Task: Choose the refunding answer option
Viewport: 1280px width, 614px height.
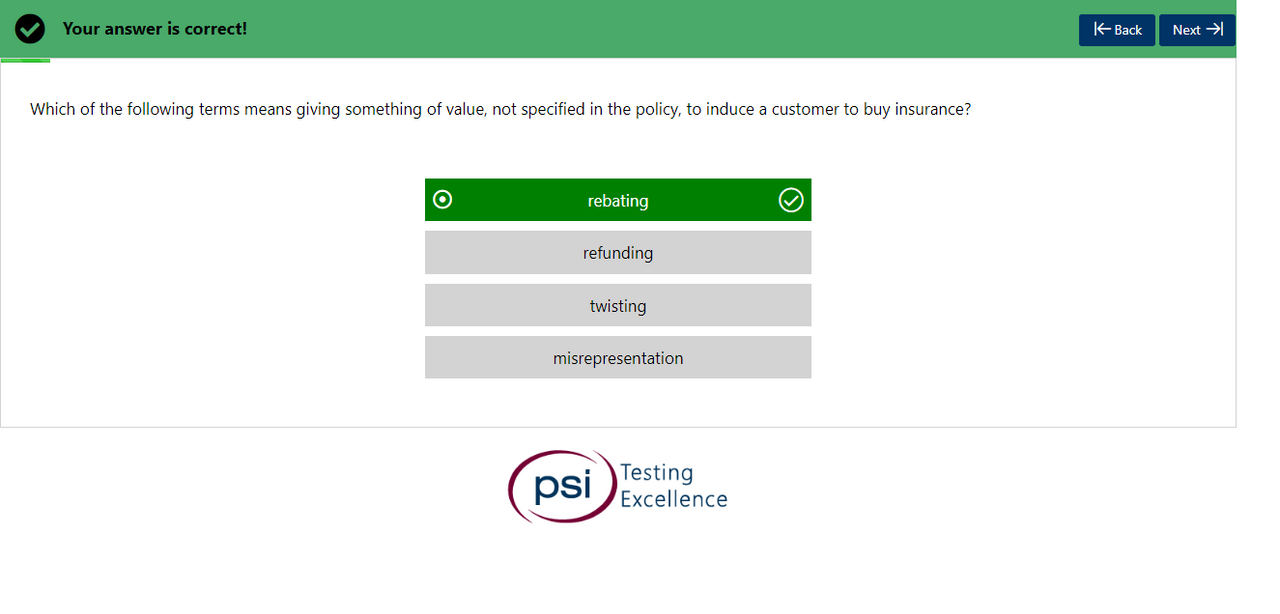Action: [617, 253]
